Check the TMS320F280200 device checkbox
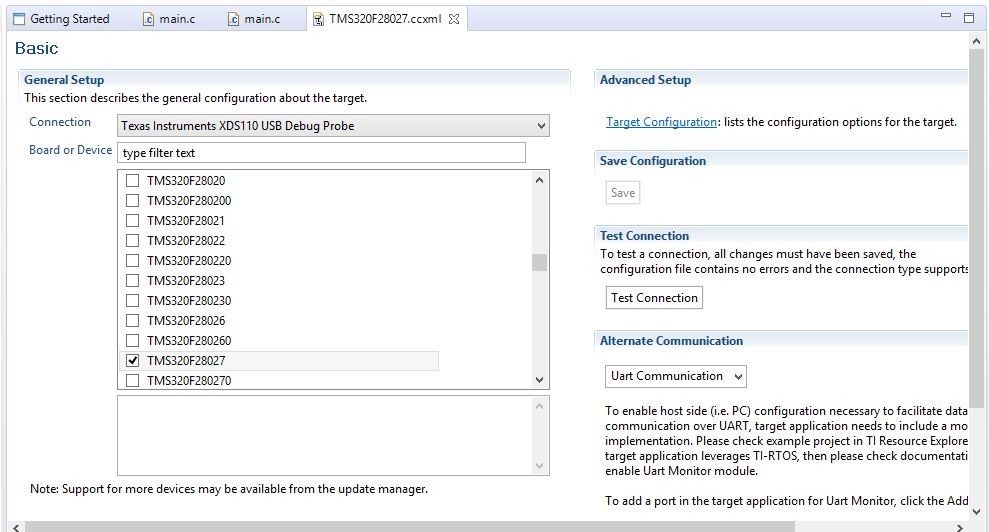This screenshot has height=532, width=989. (132, 201)
